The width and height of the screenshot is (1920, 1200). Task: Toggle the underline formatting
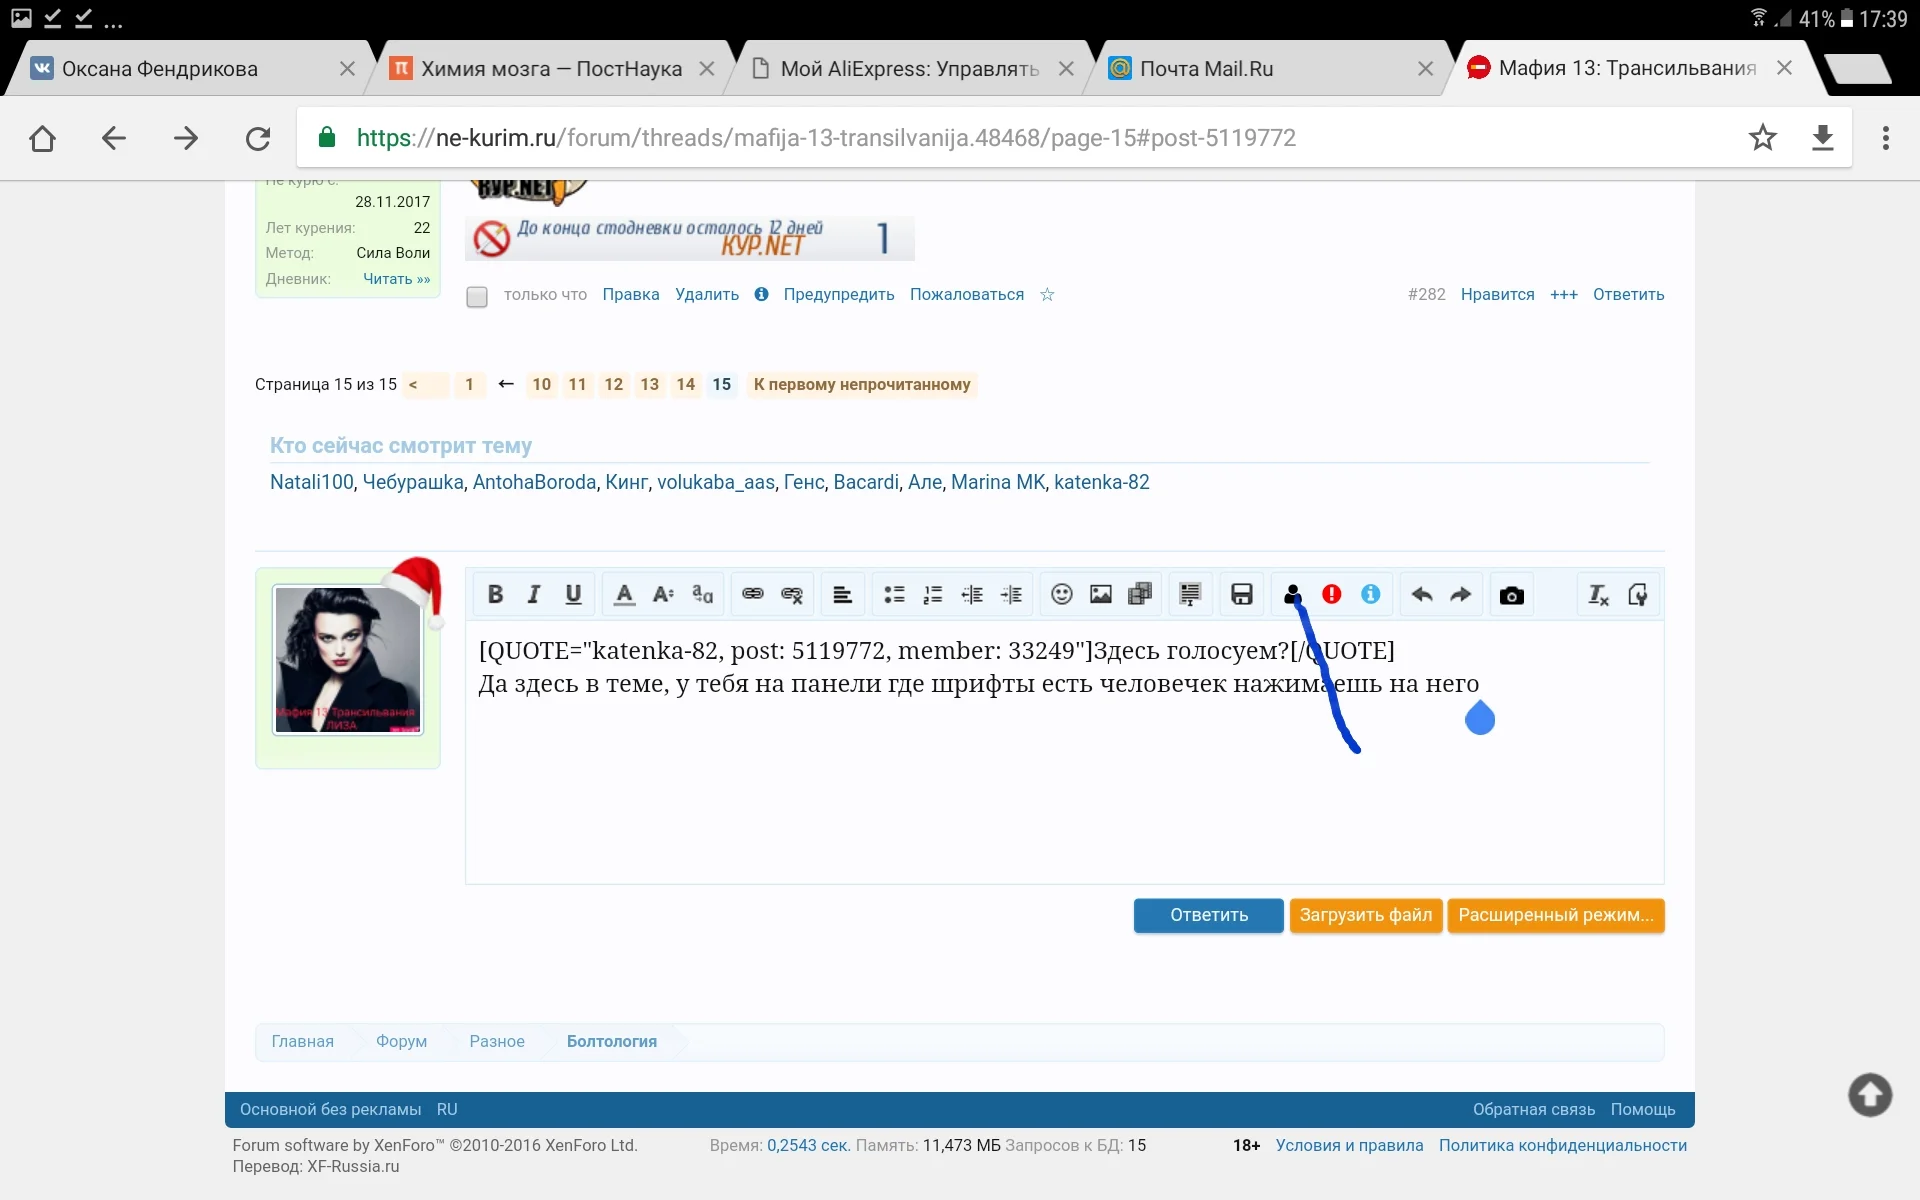coord(572,594)
